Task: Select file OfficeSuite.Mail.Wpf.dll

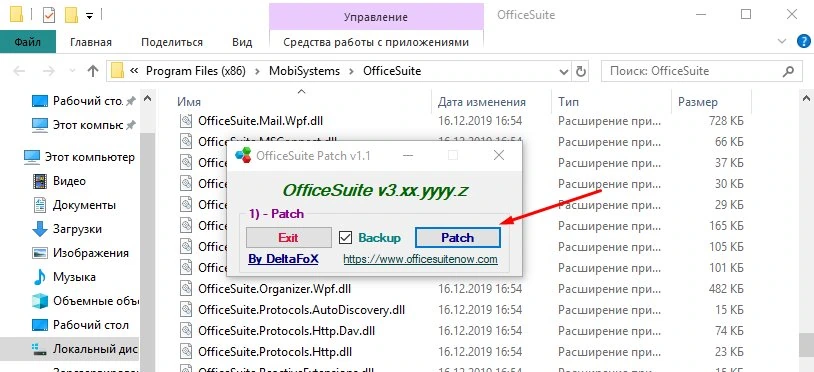Action: [261, 121]
